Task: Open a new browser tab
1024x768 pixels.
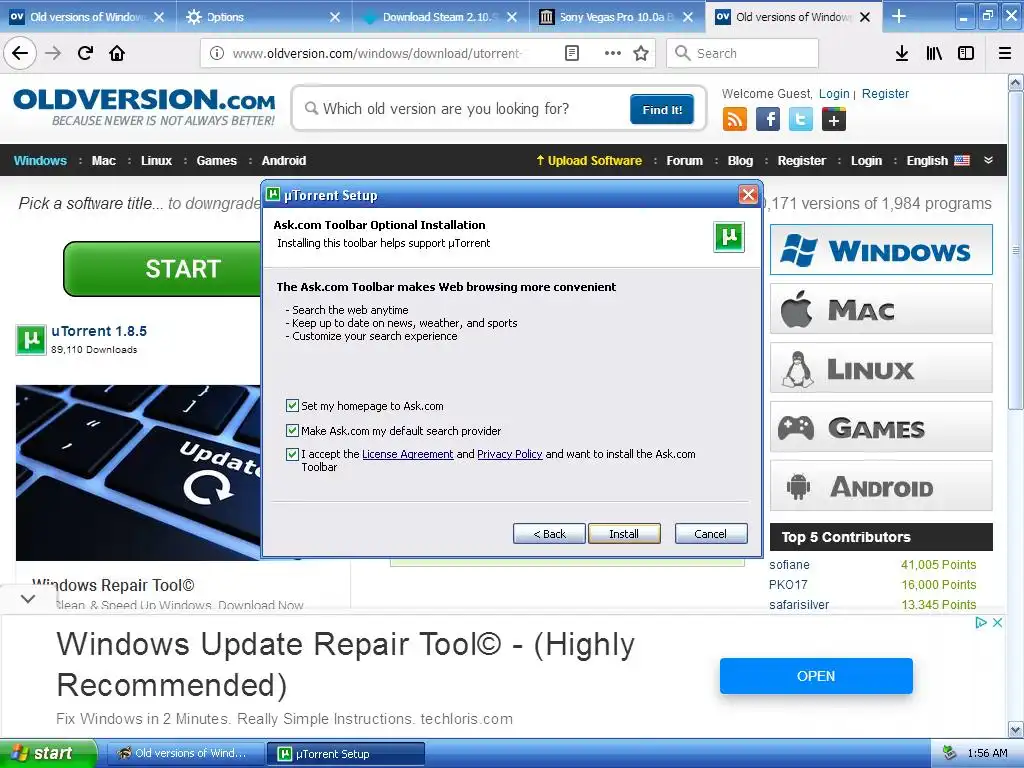Action: 899,16
